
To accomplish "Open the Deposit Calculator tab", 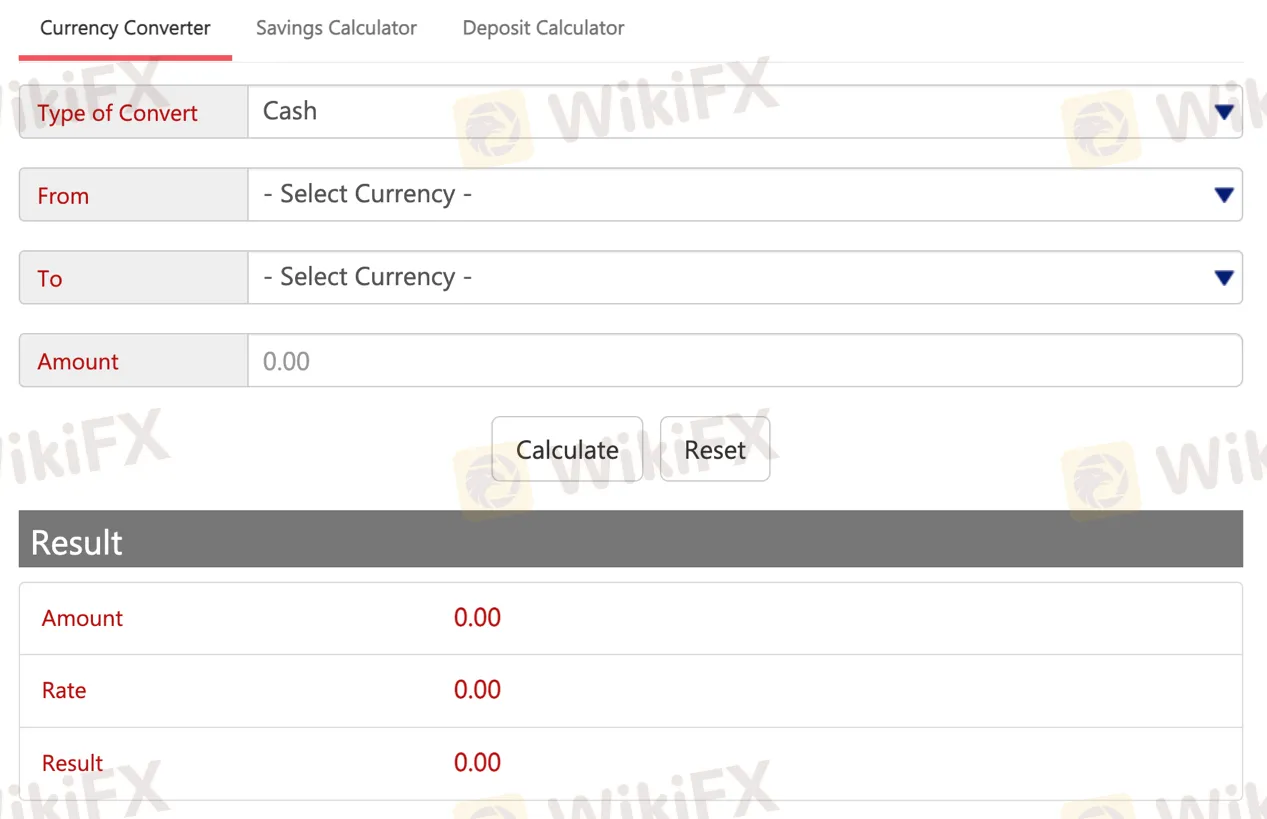I will coord(543,28).
